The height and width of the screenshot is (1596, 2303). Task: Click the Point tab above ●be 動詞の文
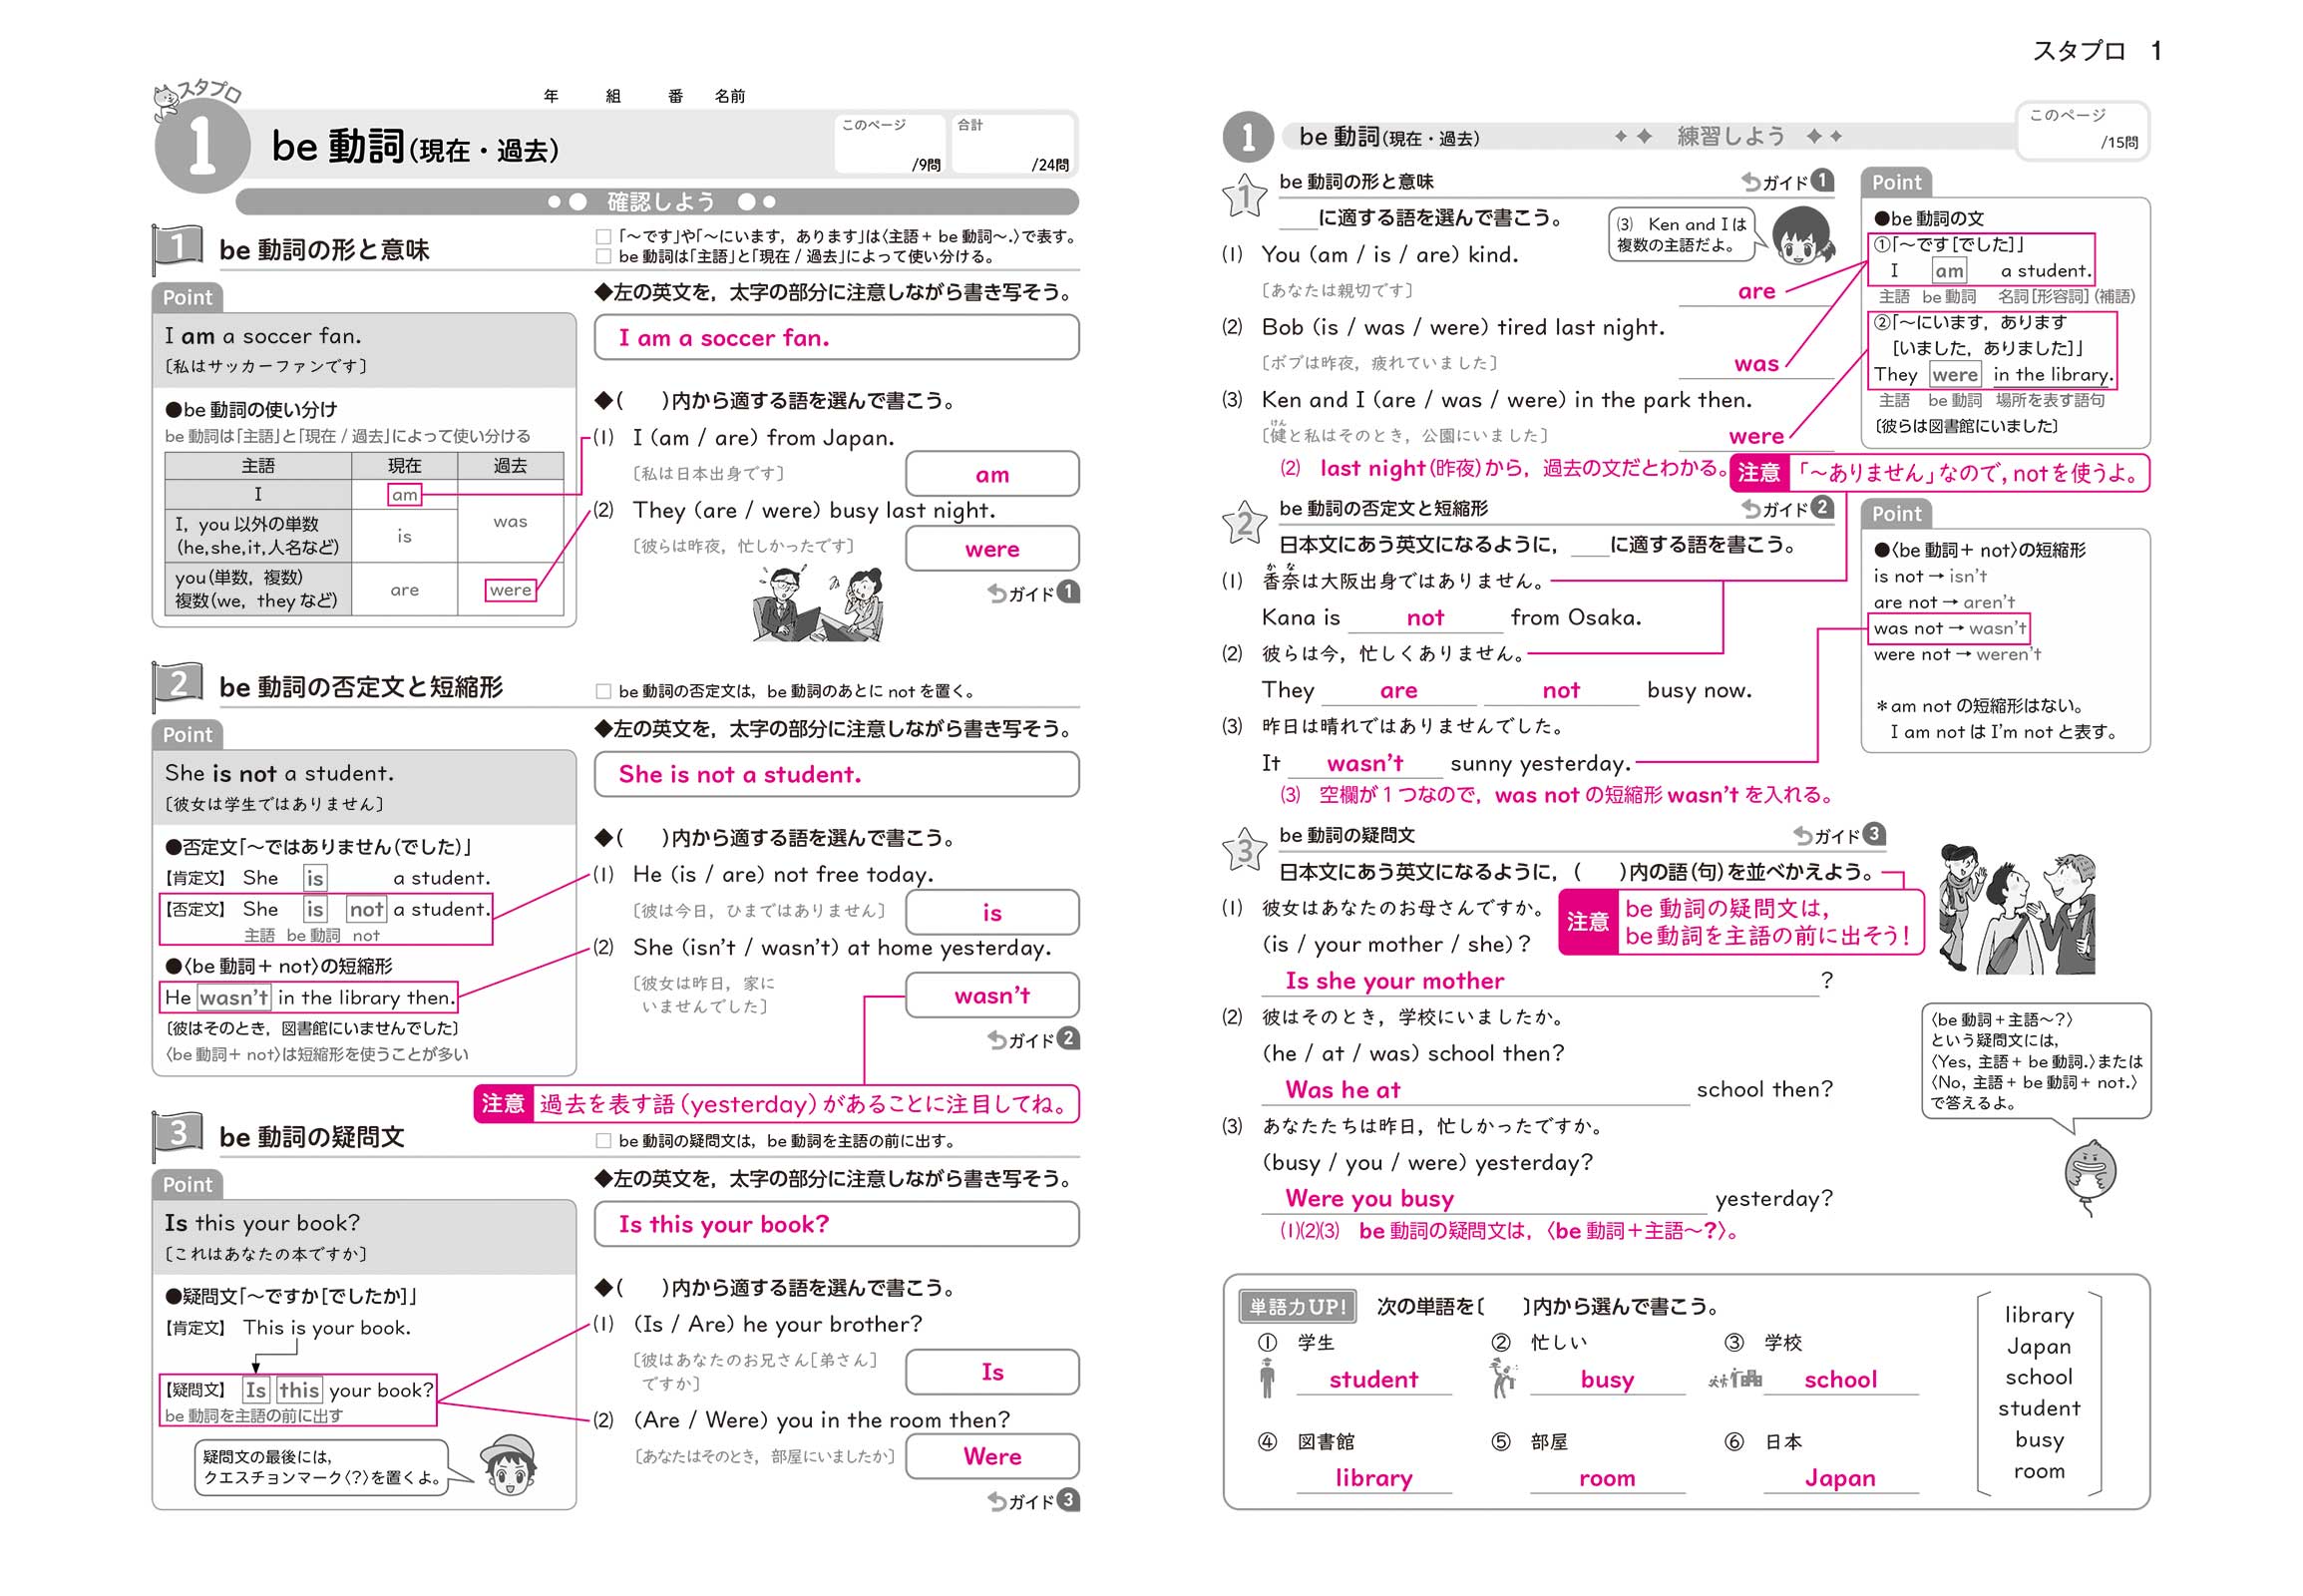pyautogui.click(x=1896, y=182)
